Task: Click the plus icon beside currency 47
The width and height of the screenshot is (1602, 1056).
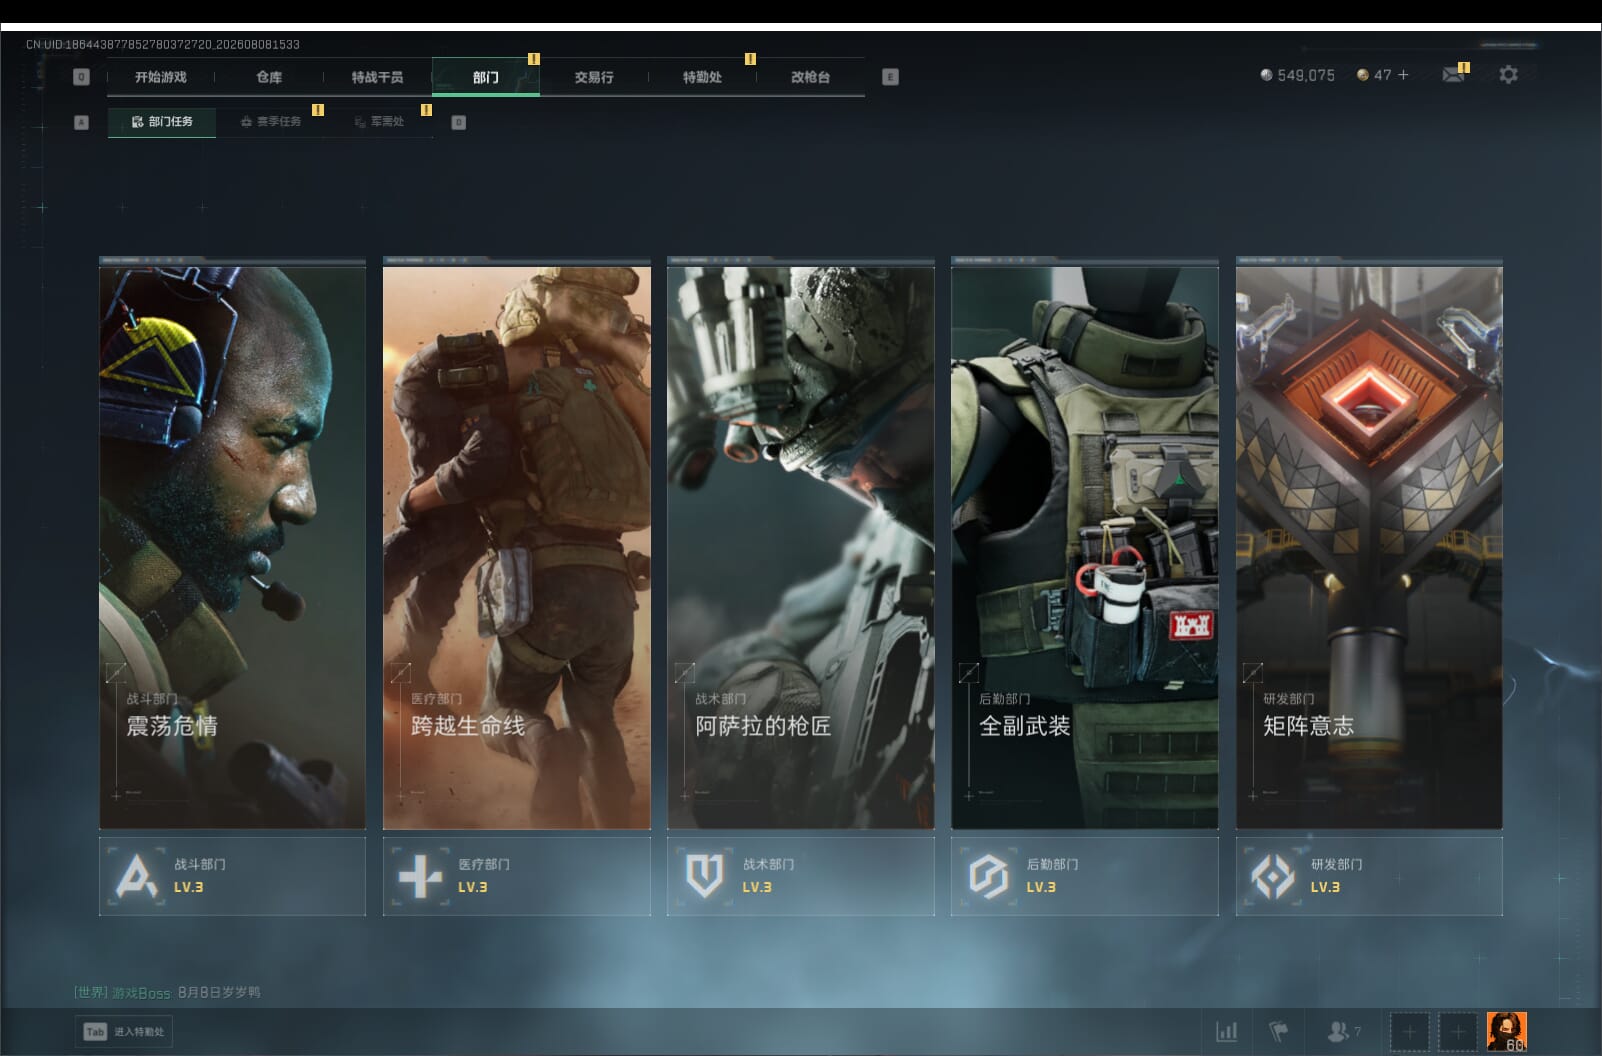Action: point(1403,75)
